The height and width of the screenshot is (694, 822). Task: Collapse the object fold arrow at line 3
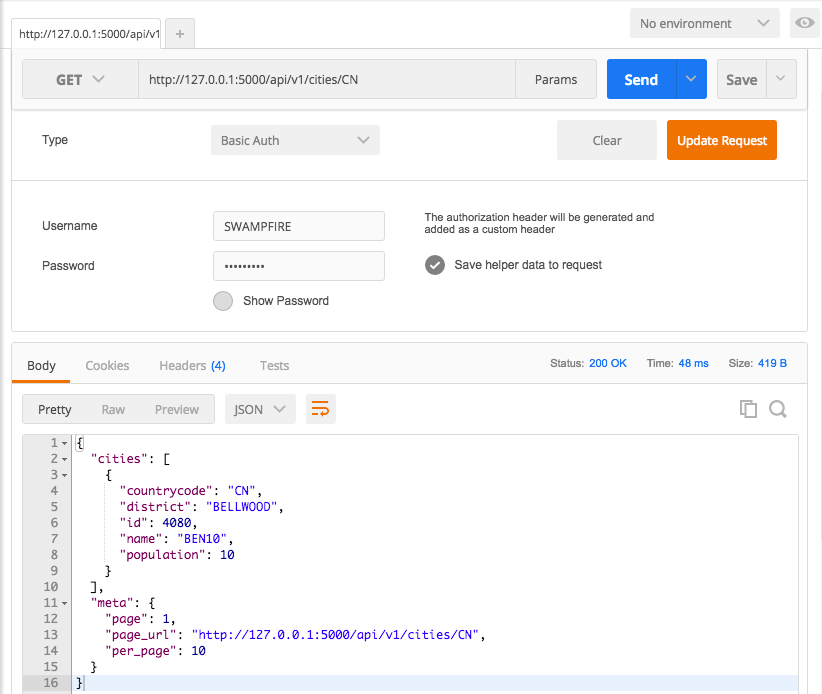pos(64,475)
